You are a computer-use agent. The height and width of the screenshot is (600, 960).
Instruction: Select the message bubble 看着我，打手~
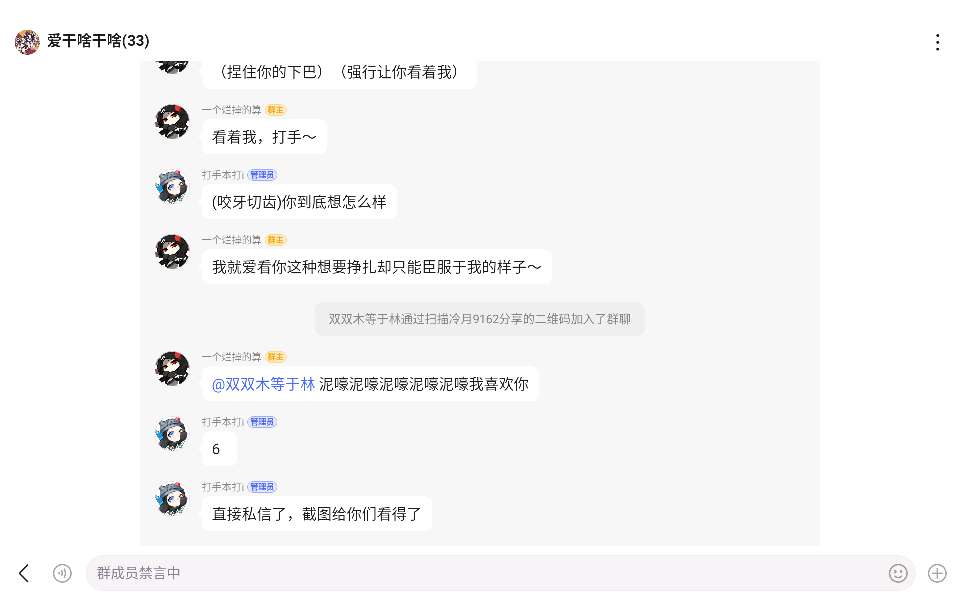coord(264,137)
